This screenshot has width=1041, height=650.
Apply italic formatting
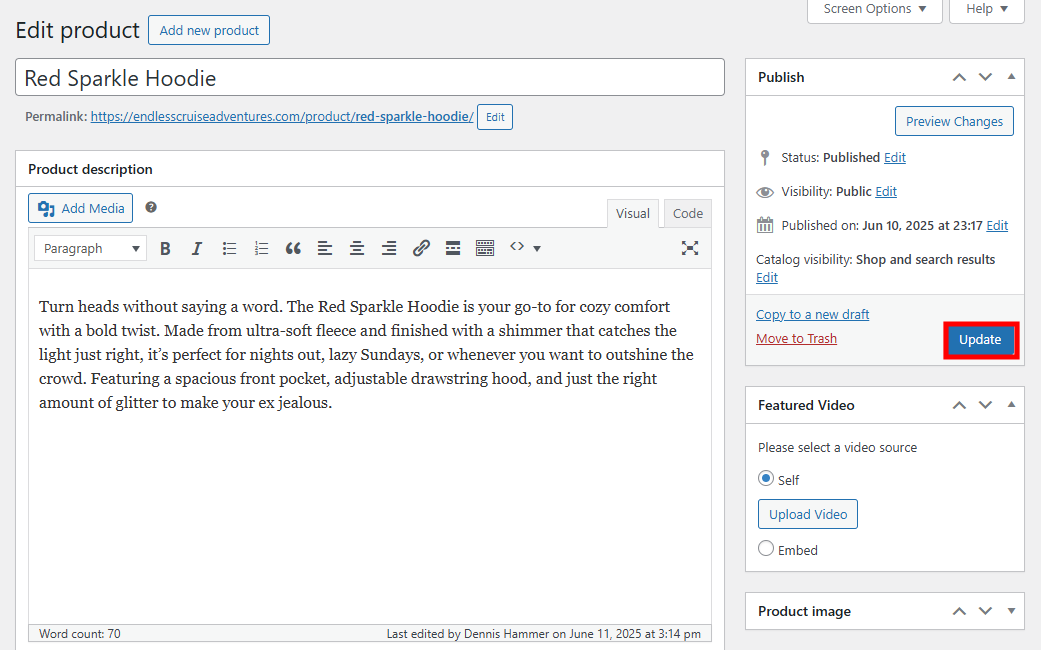[197, 248]
